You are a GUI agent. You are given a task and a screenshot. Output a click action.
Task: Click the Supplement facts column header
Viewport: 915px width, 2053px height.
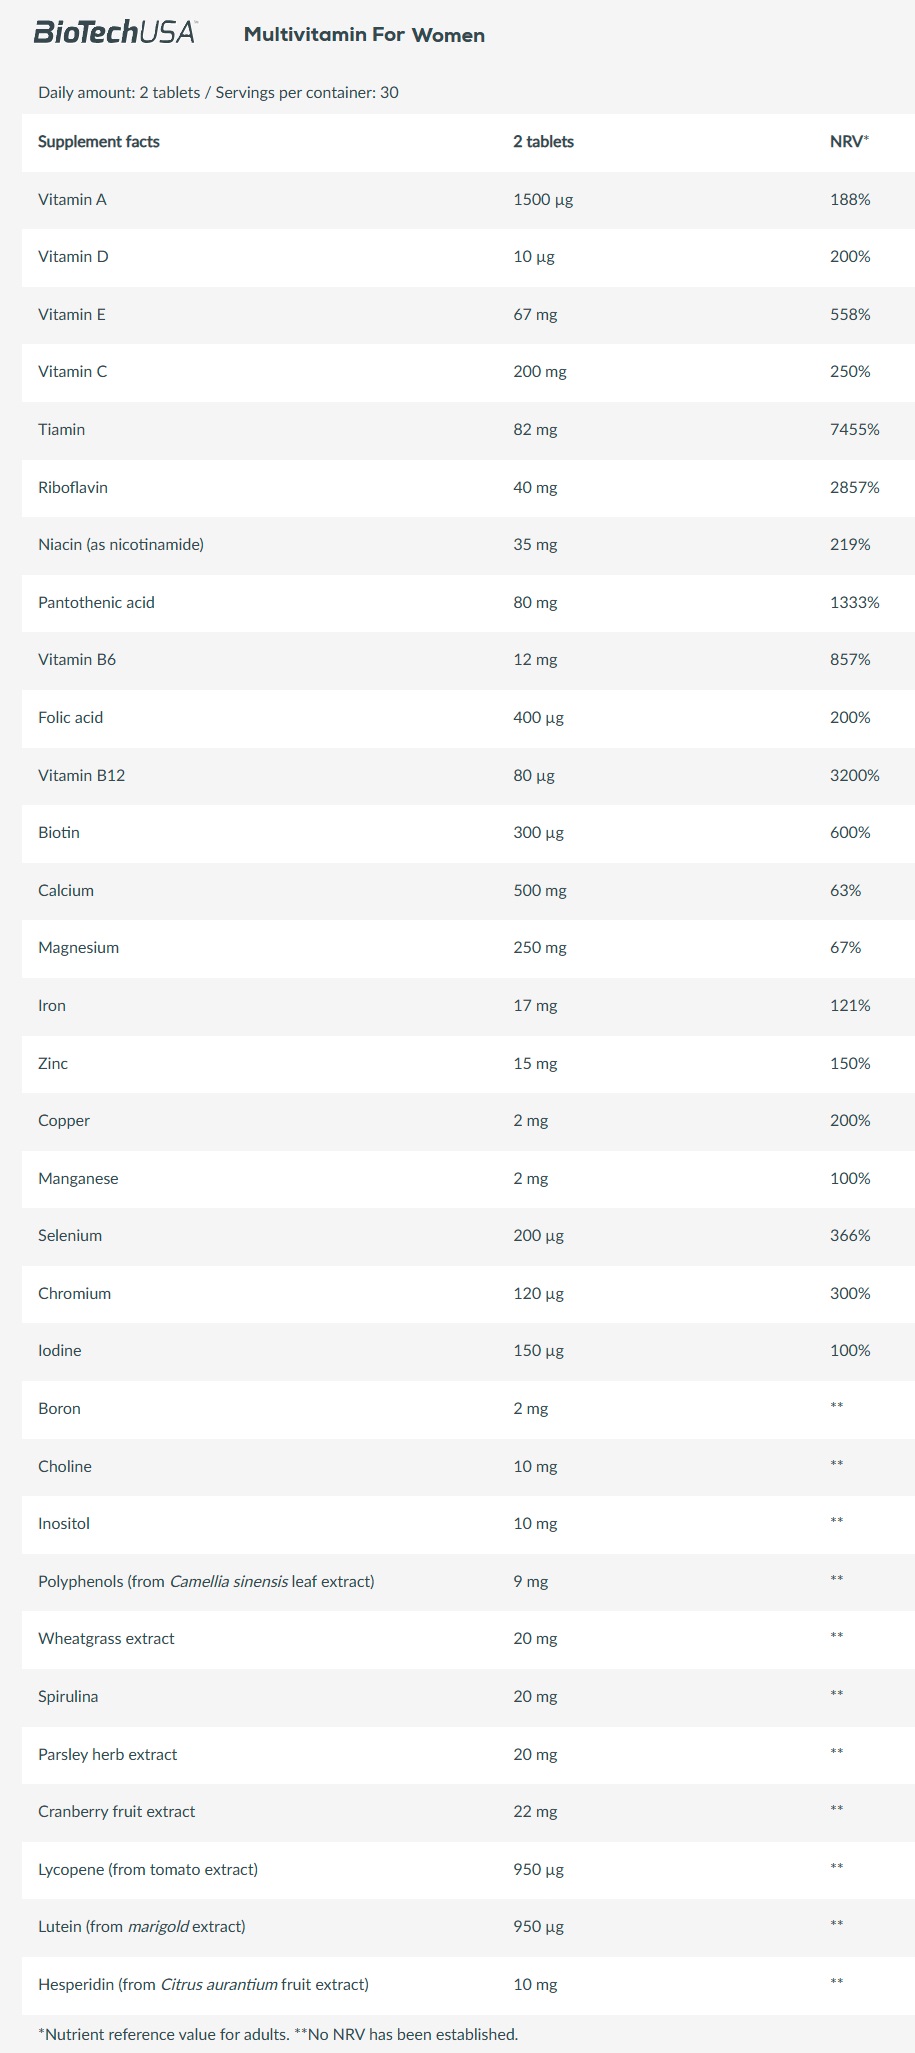tap(99, 142)
